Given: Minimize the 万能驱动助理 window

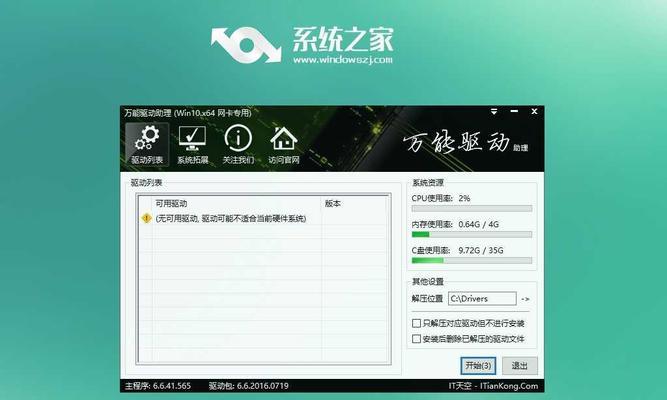Looking at the screenshot, I should [514, 111].
